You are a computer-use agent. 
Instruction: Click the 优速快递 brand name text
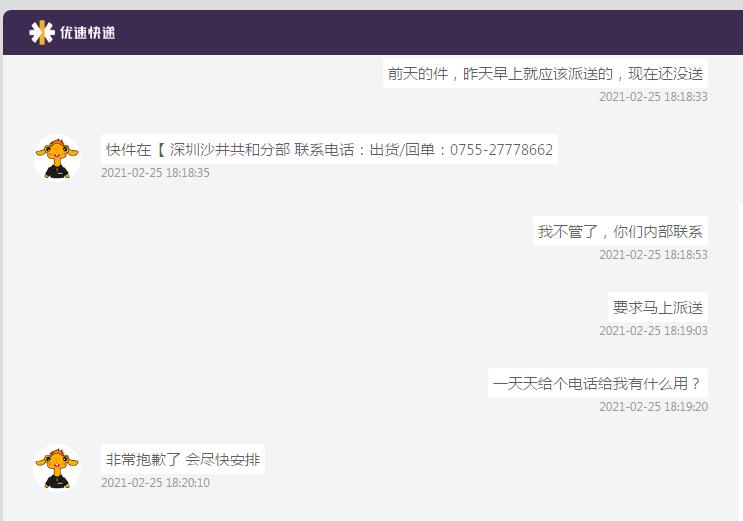(x=88, y=32)
